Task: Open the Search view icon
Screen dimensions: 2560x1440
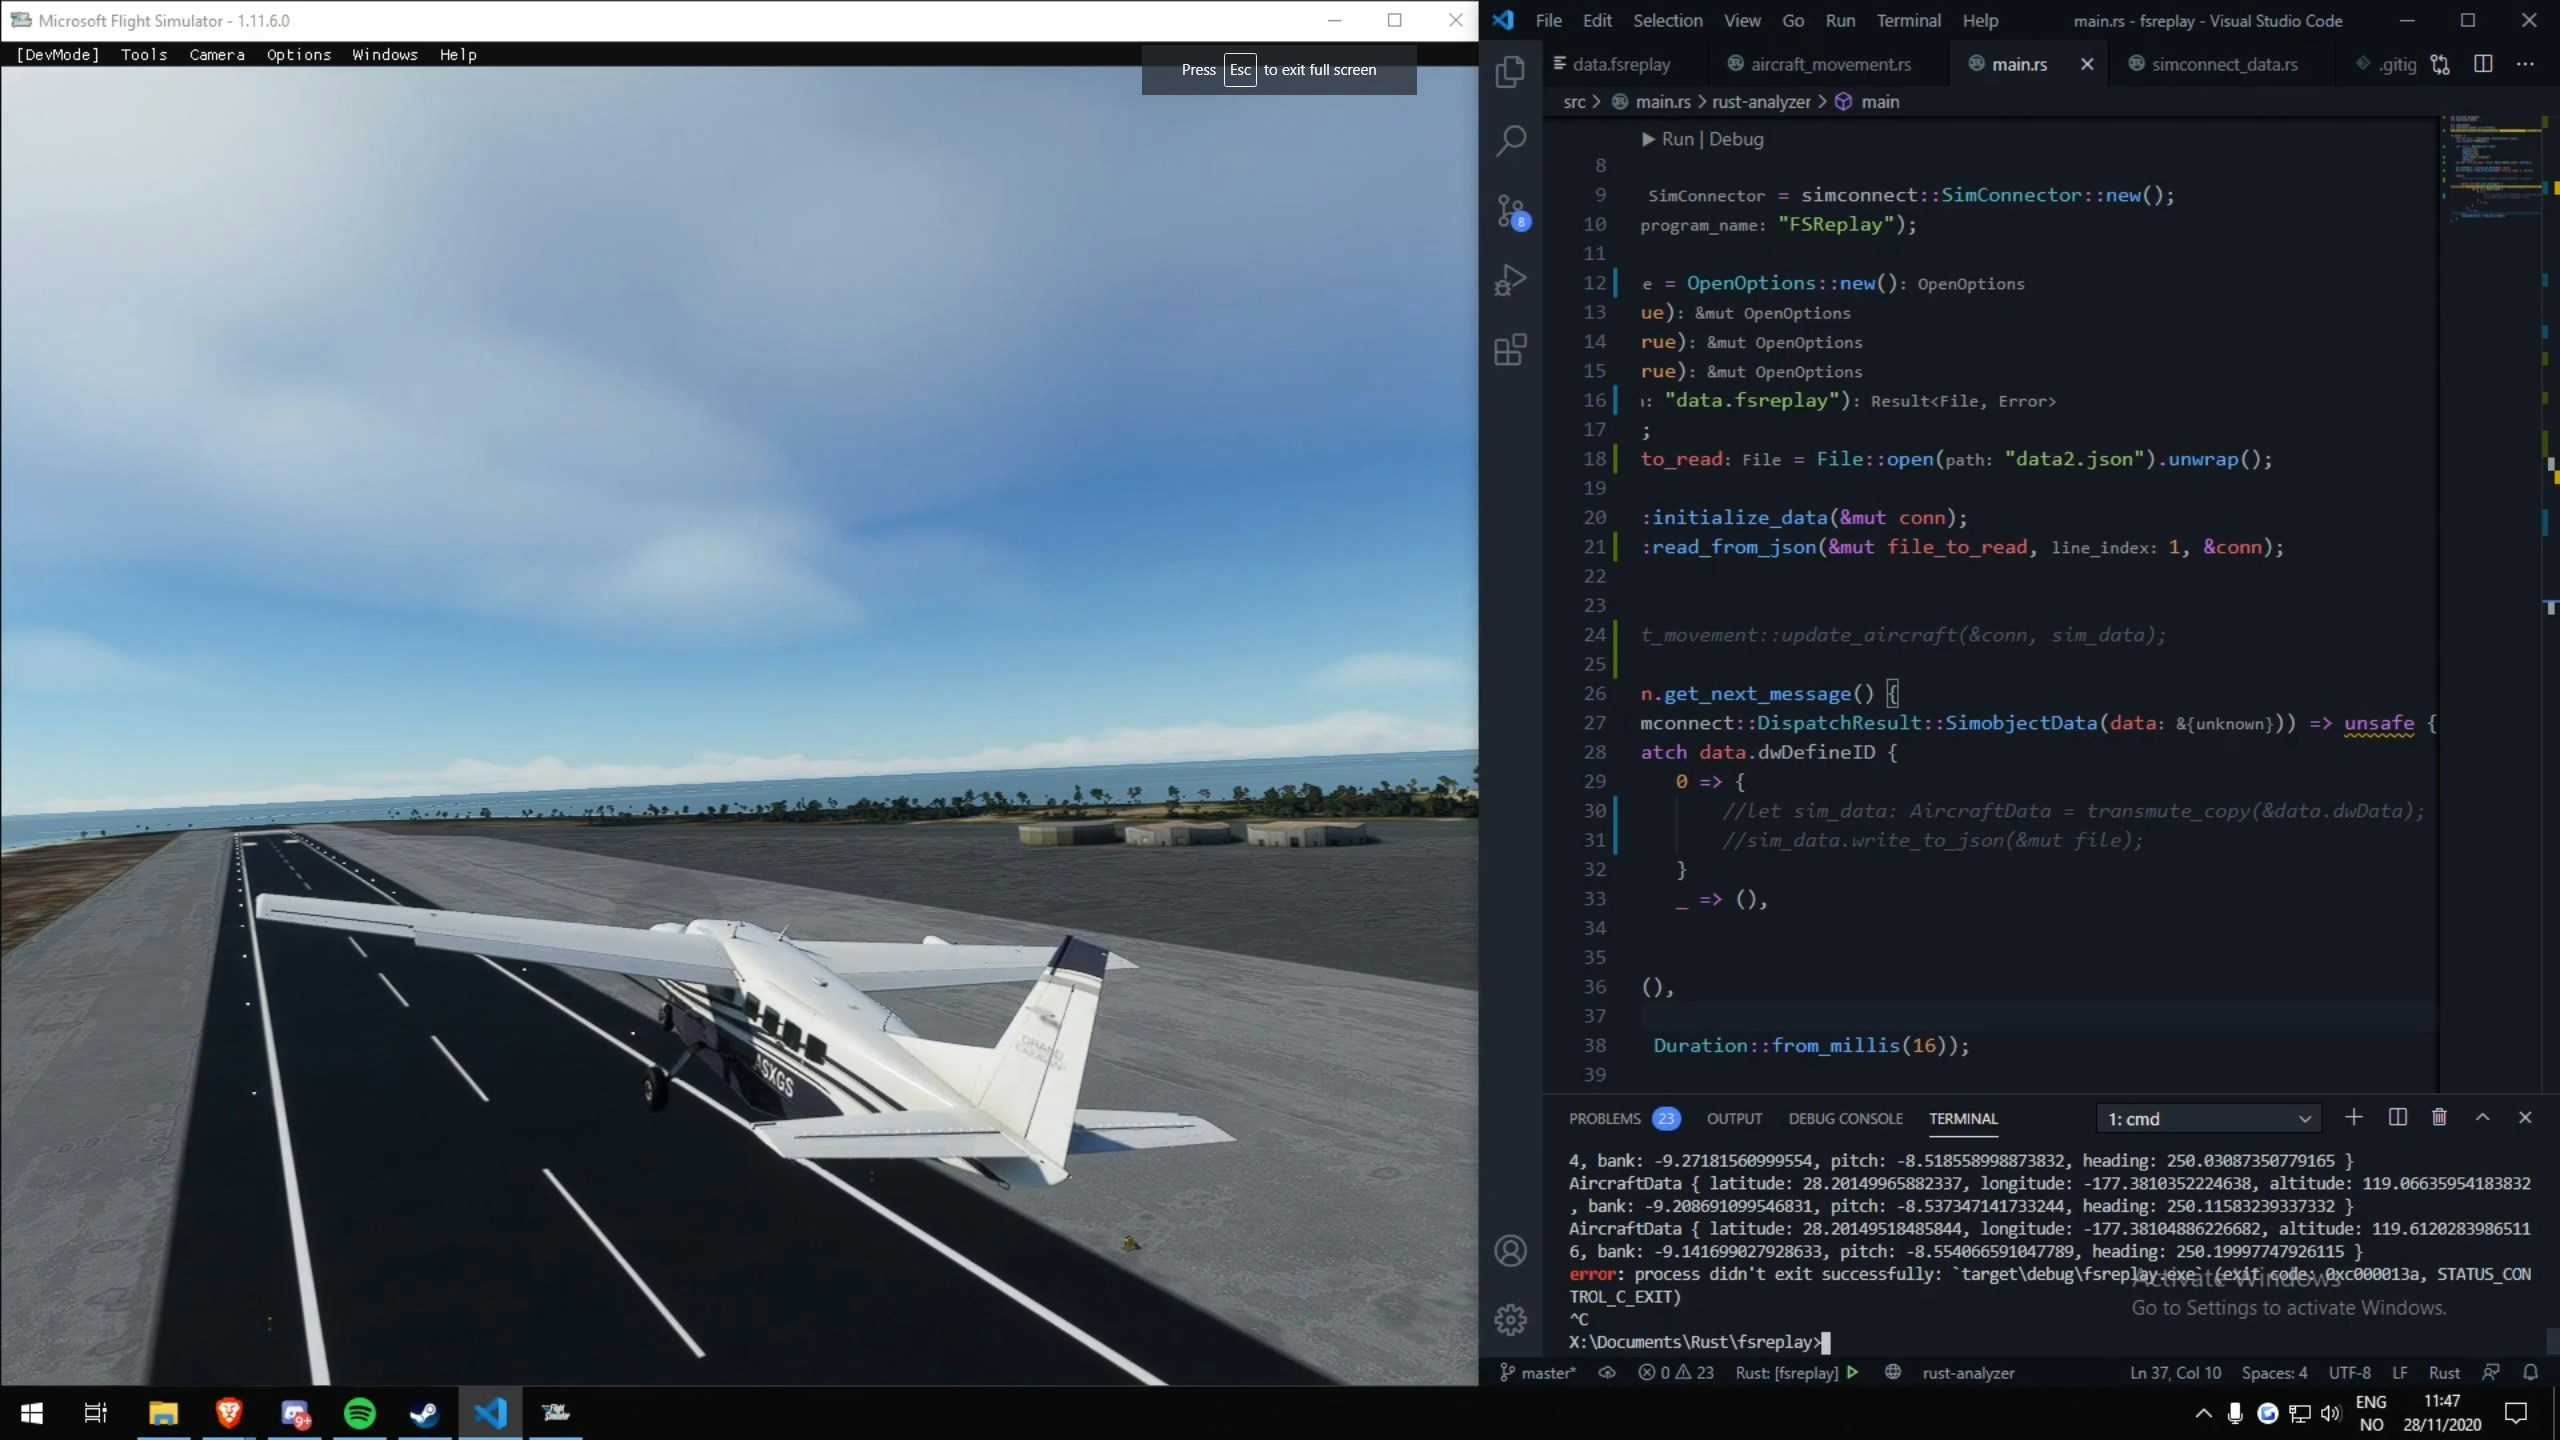Action: click(x=1510, y=141)
